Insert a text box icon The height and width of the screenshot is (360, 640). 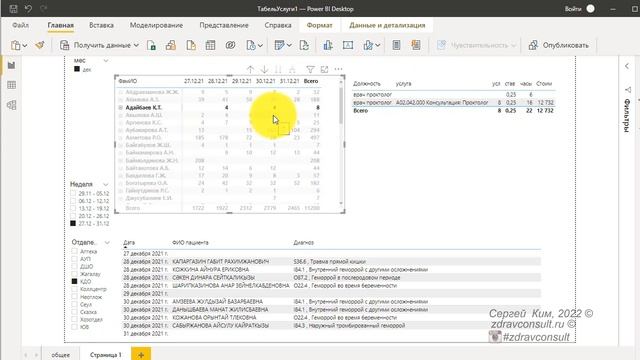tap(348, 45)
